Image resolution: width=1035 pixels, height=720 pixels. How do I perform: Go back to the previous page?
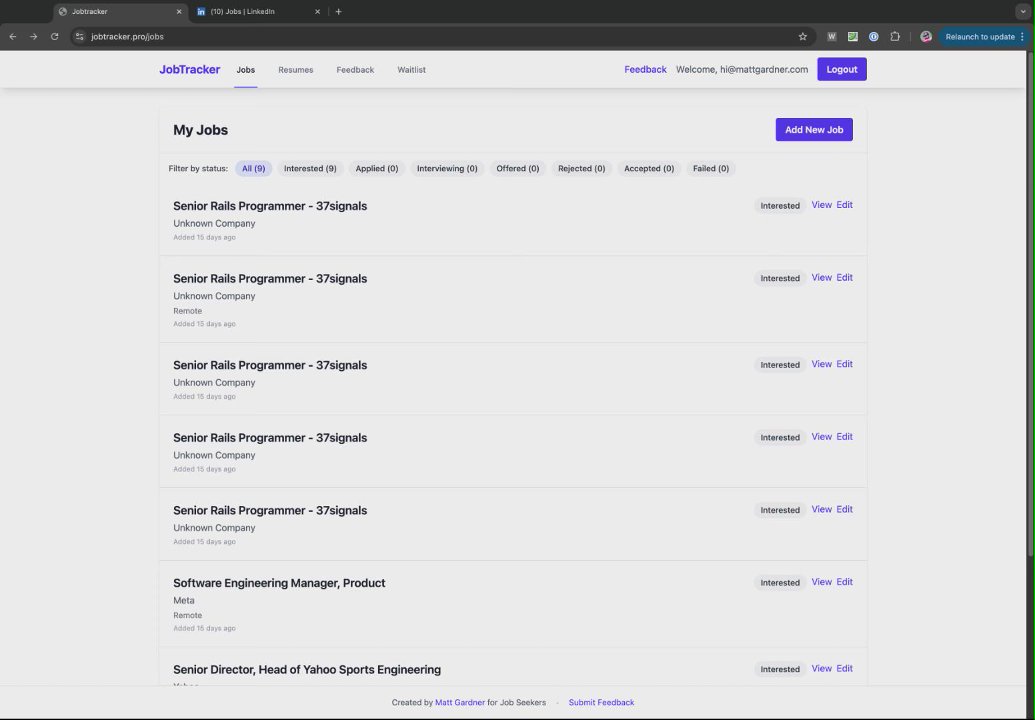click(13, 37)
